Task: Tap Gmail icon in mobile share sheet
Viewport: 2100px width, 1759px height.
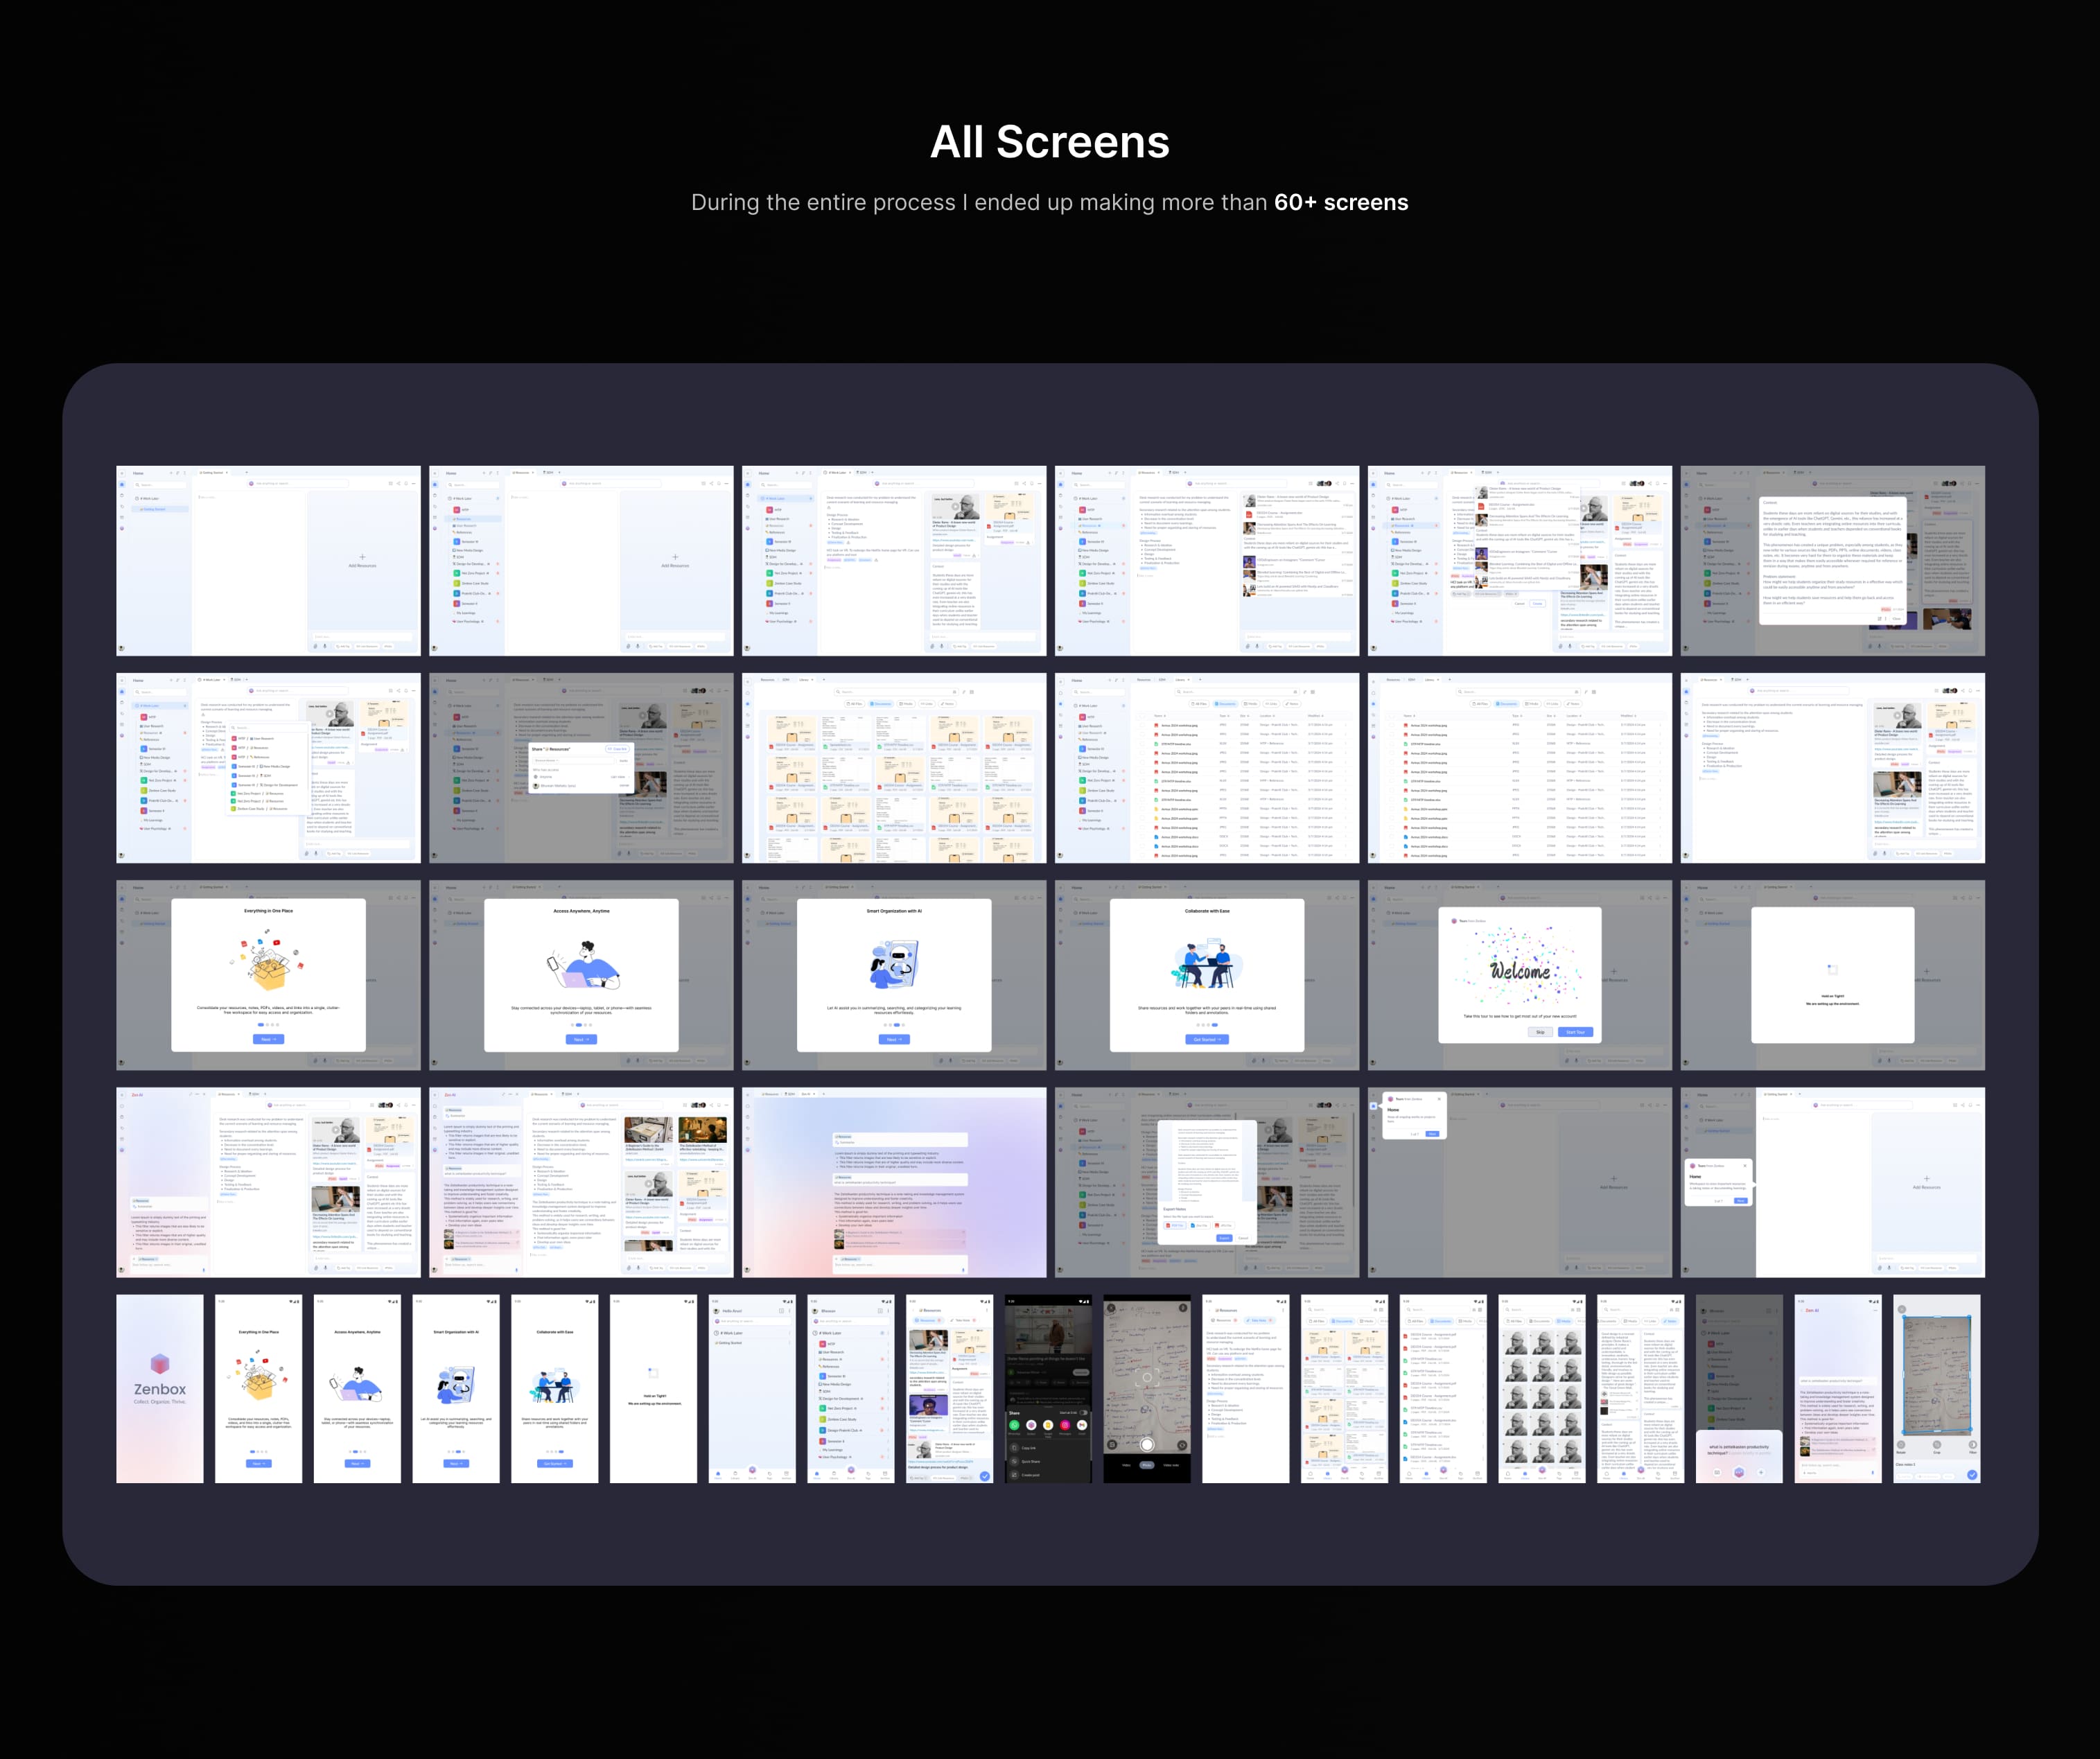Action: pos(1082,1425)
